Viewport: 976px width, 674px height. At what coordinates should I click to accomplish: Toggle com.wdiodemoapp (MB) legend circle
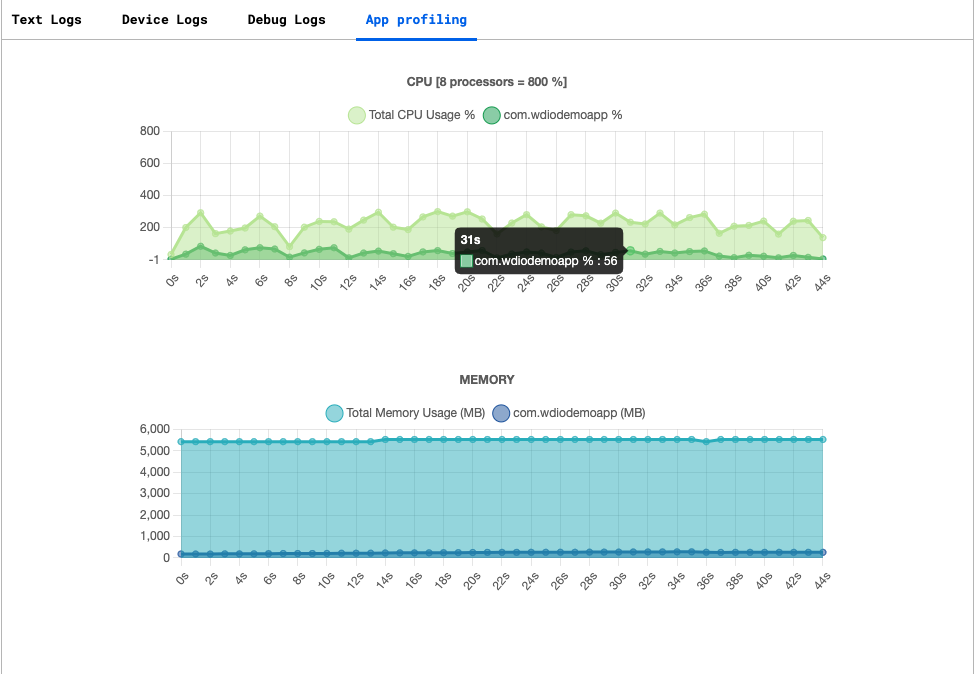(x=501, y=413)
